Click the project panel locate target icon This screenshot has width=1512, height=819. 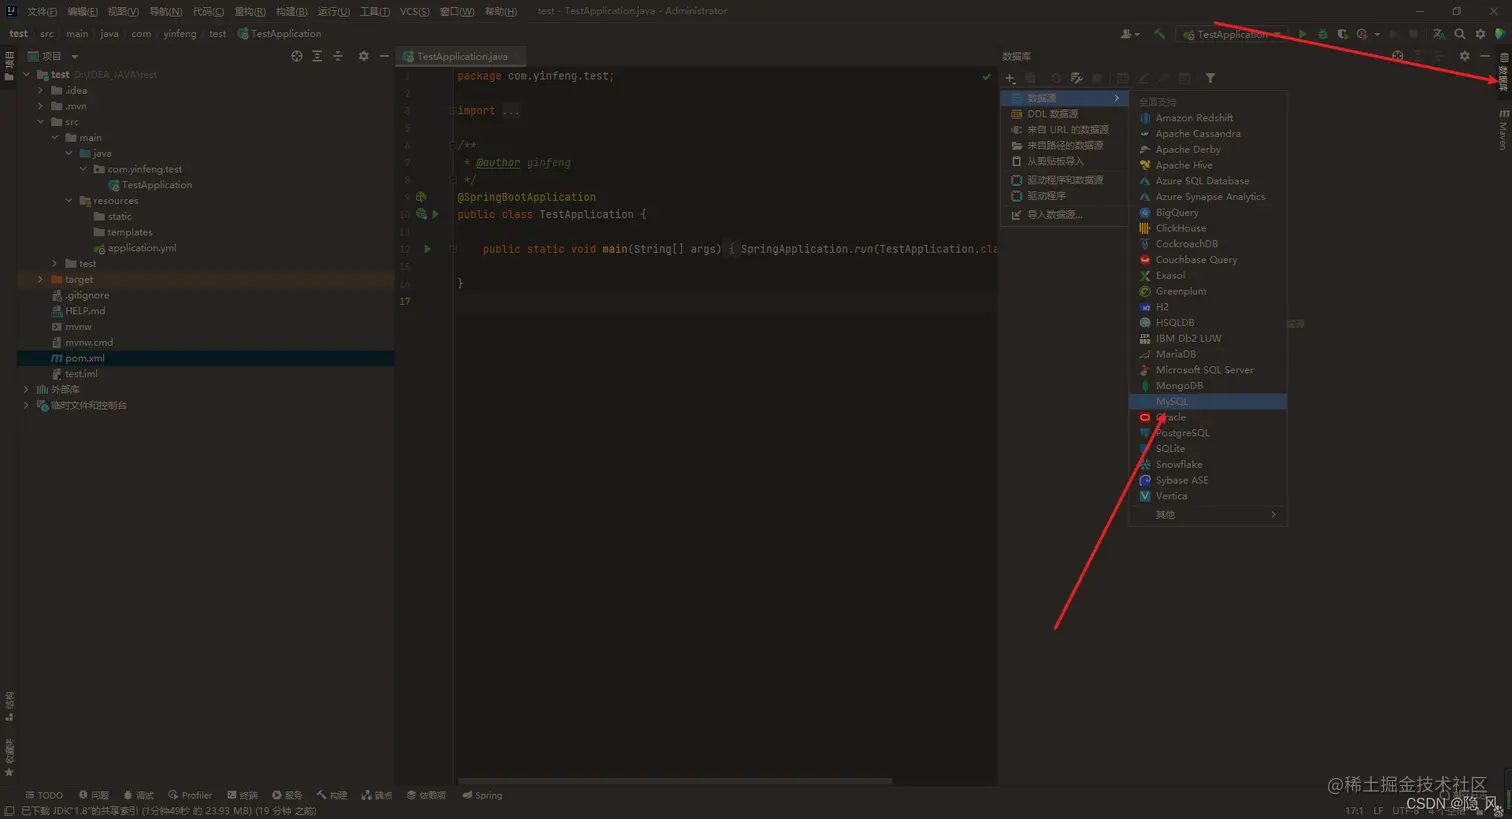[296, 56]
